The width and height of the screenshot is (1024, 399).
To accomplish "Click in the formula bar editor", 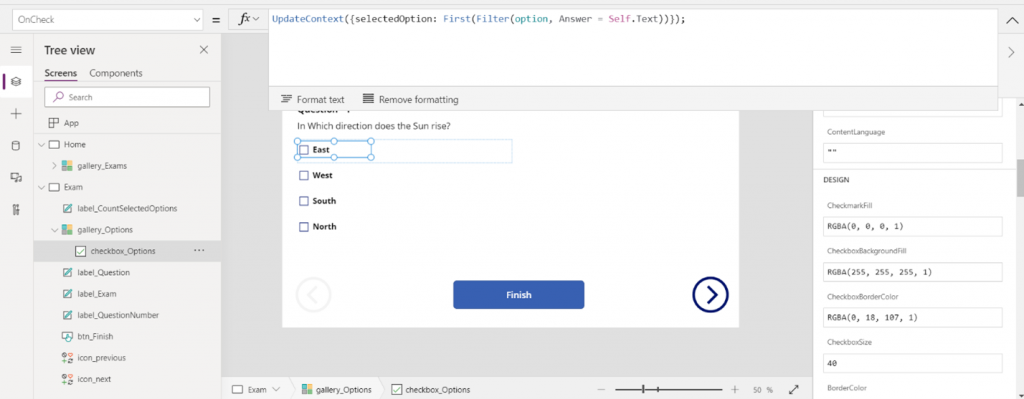I will [x=632, y=47].
